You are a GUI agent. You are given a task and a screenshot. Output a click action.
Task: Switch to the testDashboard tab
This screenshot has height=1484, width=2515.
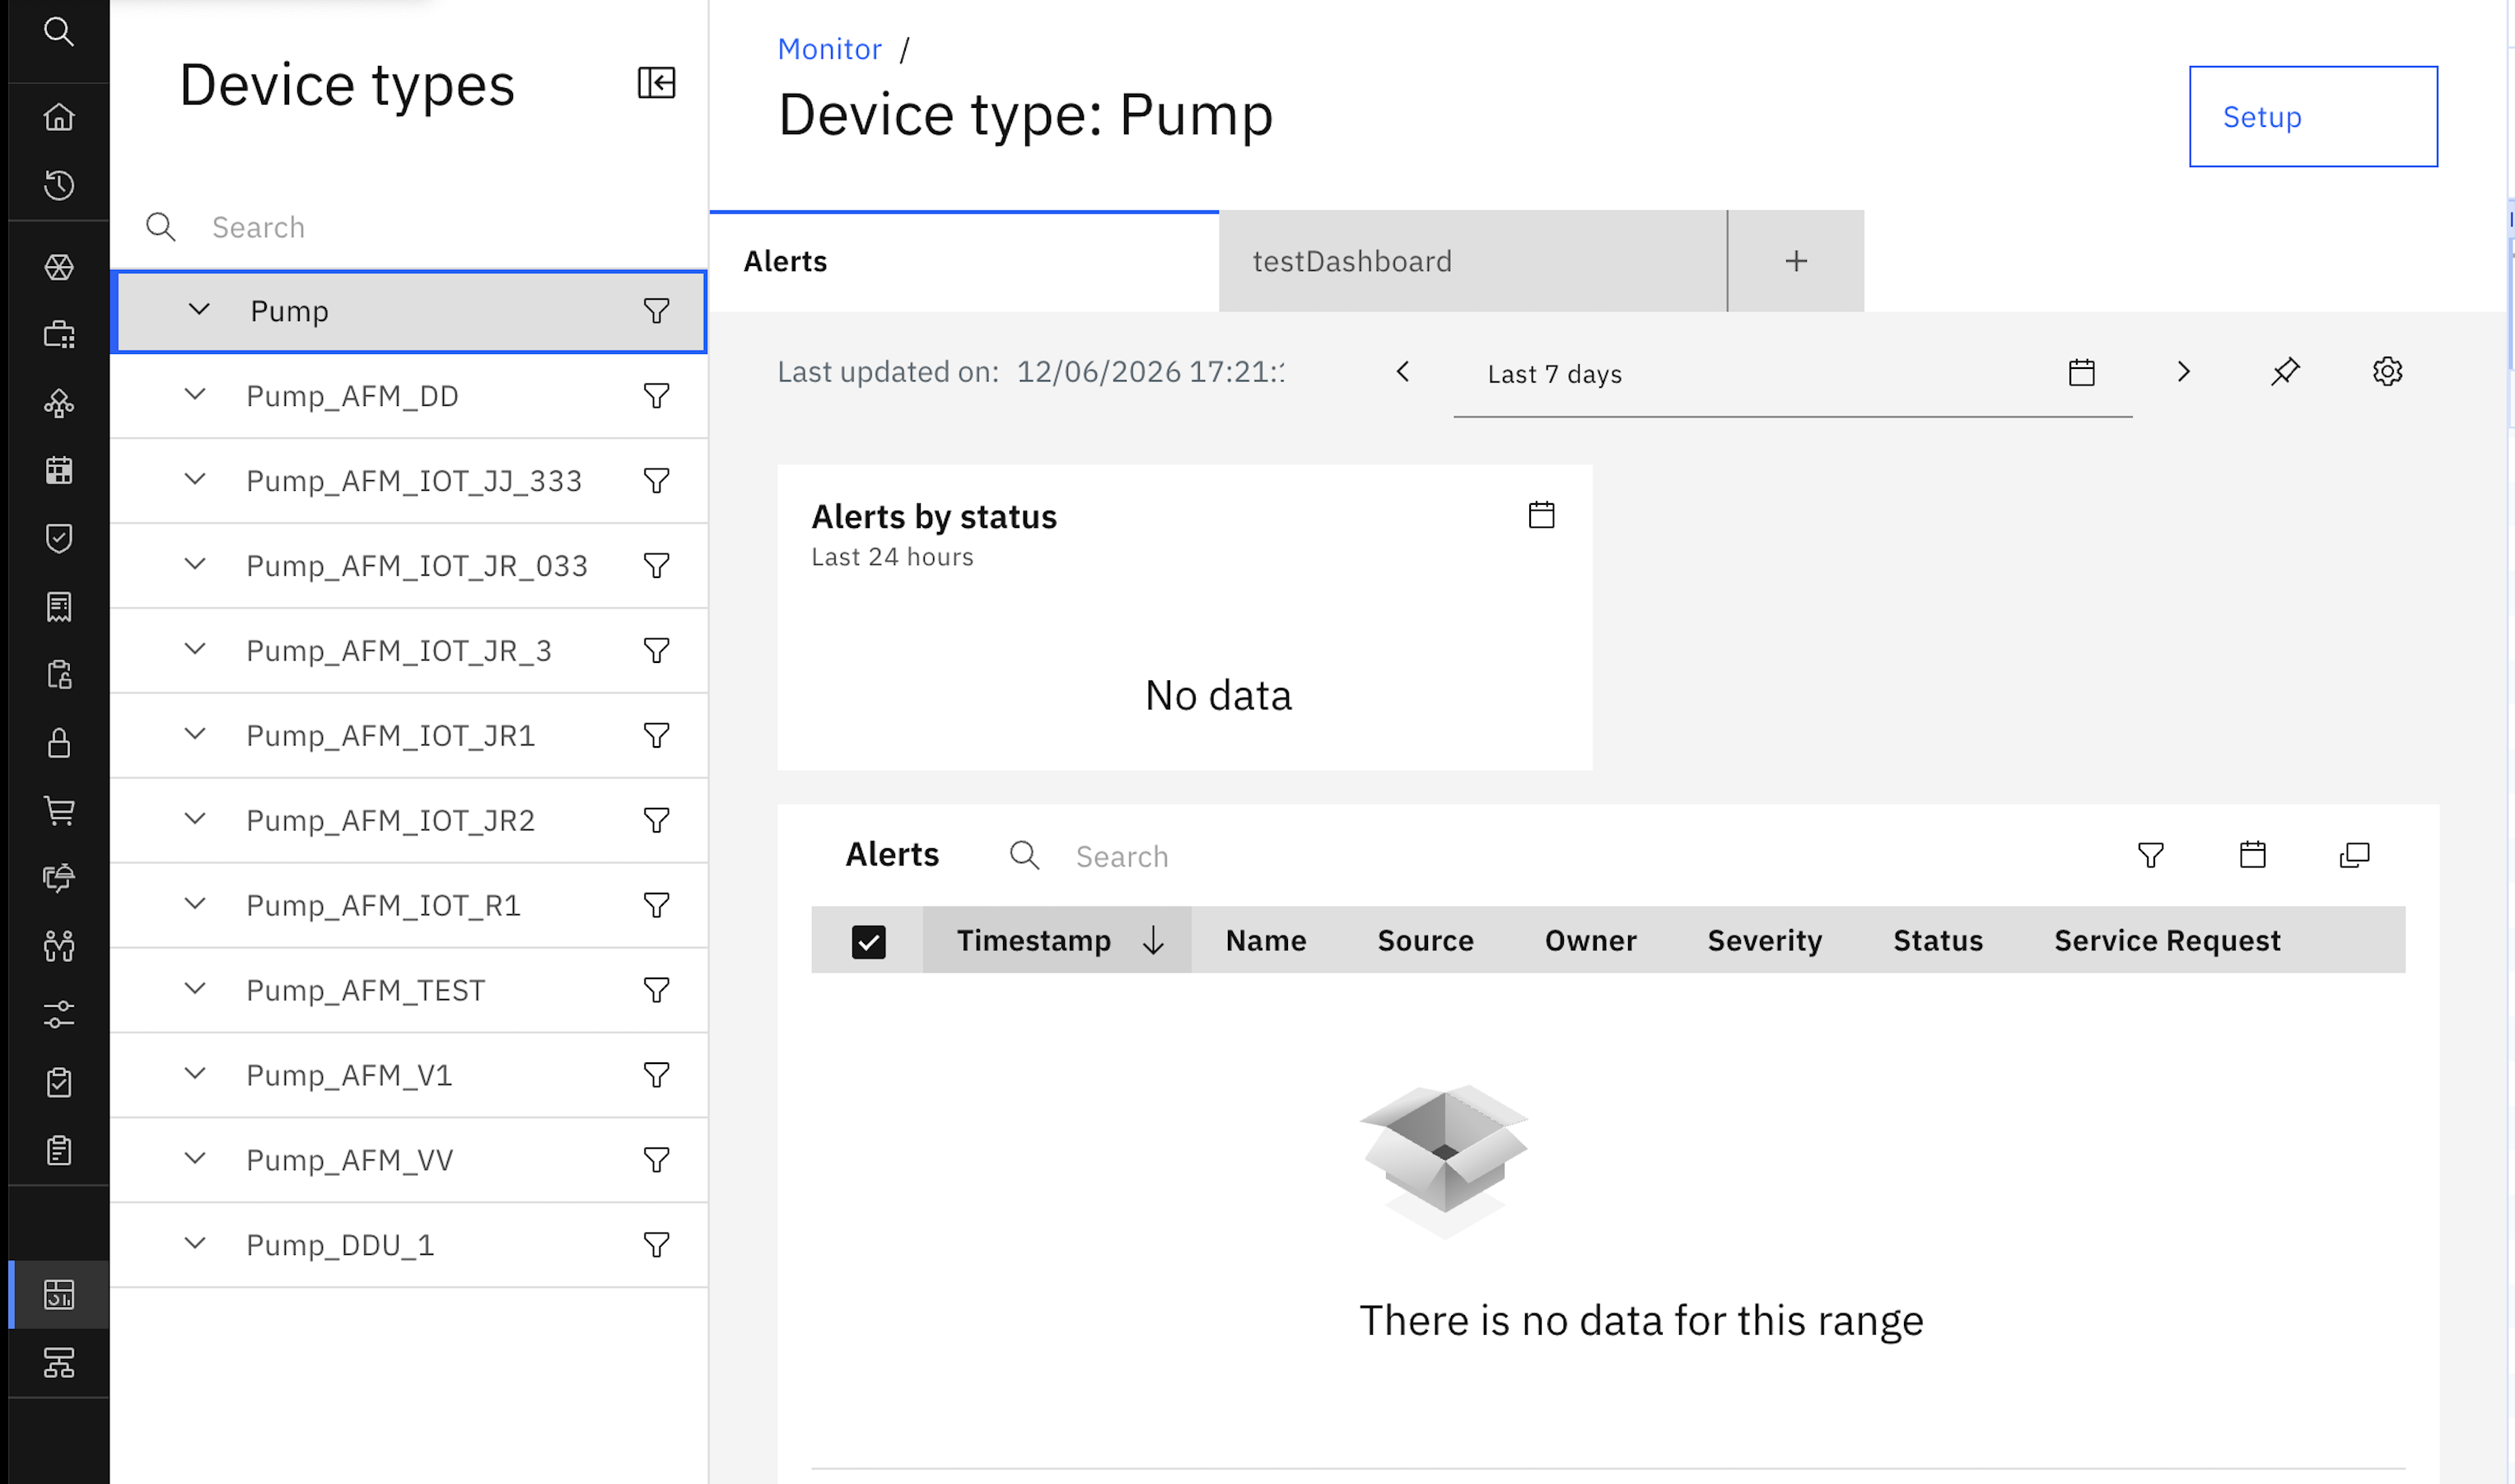1473,261
